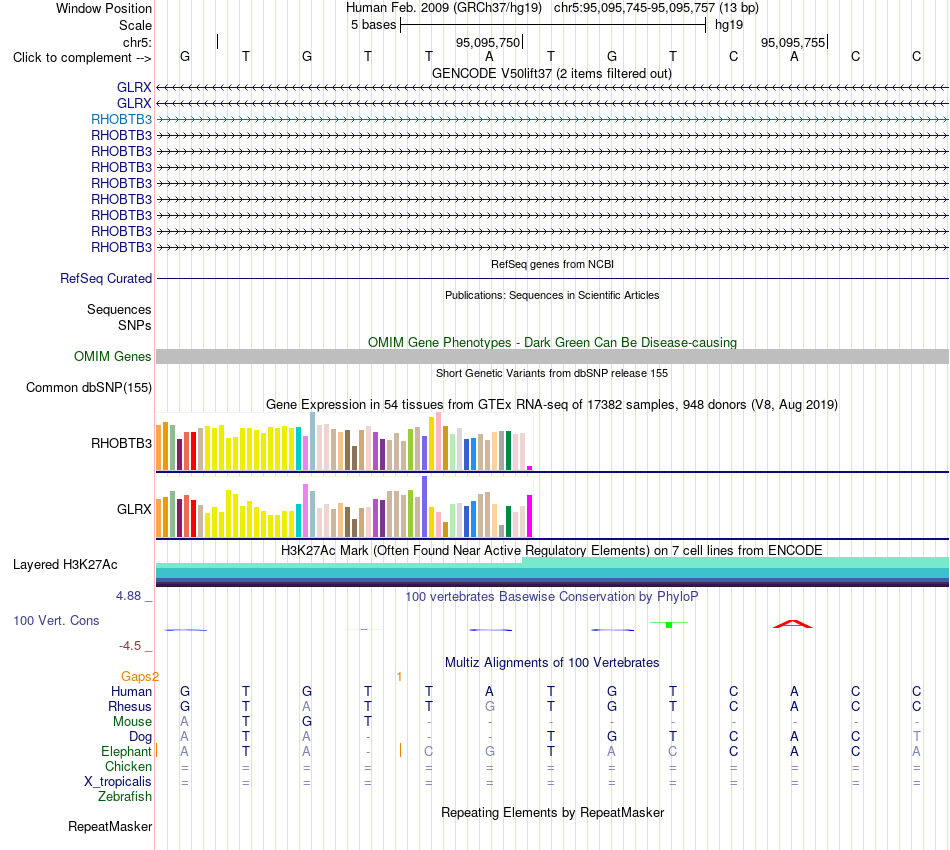Click 'Publications: Sequences in Scientific Articles' title
Viewport: 950px width, 850px height.
pos(552,295)
